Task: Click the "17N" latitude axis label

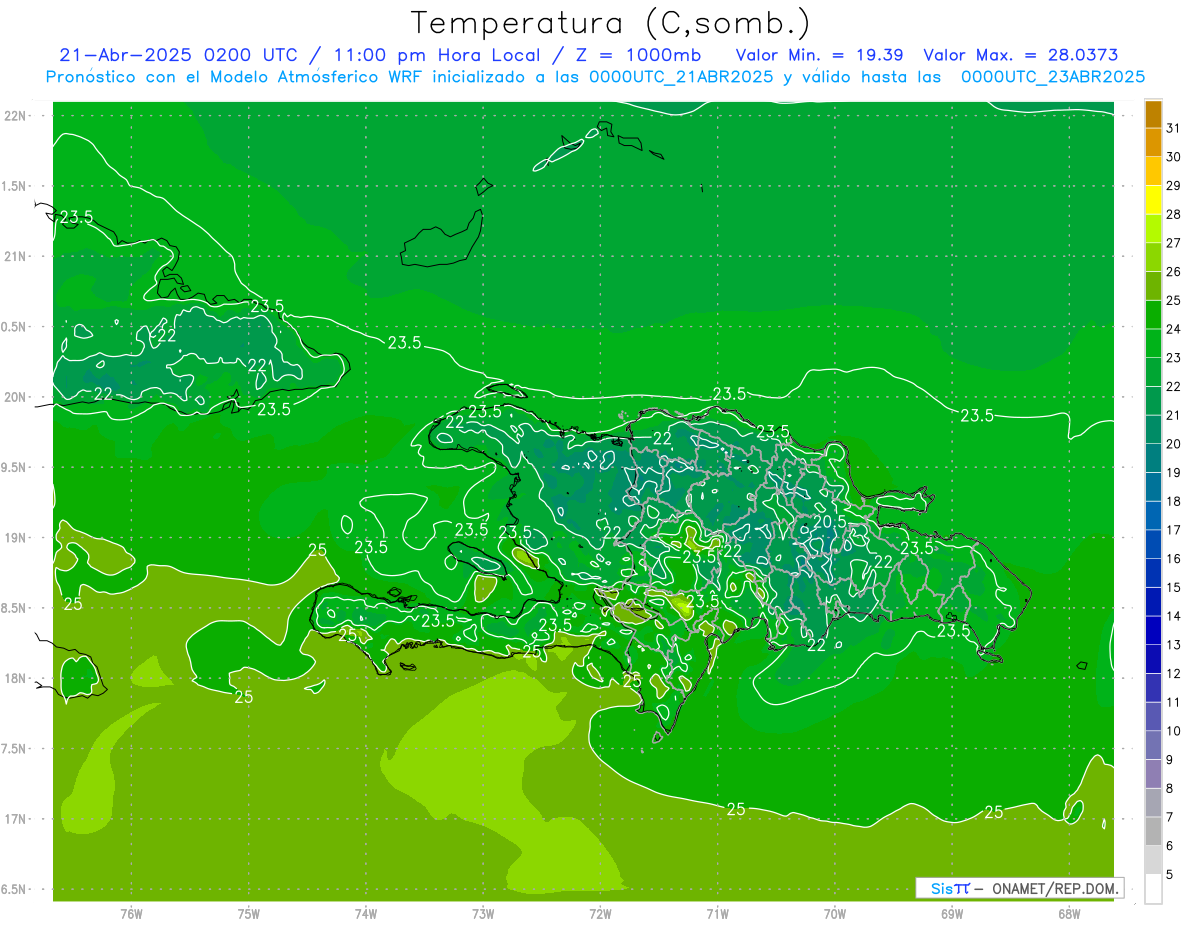Action: coord(16,819)
